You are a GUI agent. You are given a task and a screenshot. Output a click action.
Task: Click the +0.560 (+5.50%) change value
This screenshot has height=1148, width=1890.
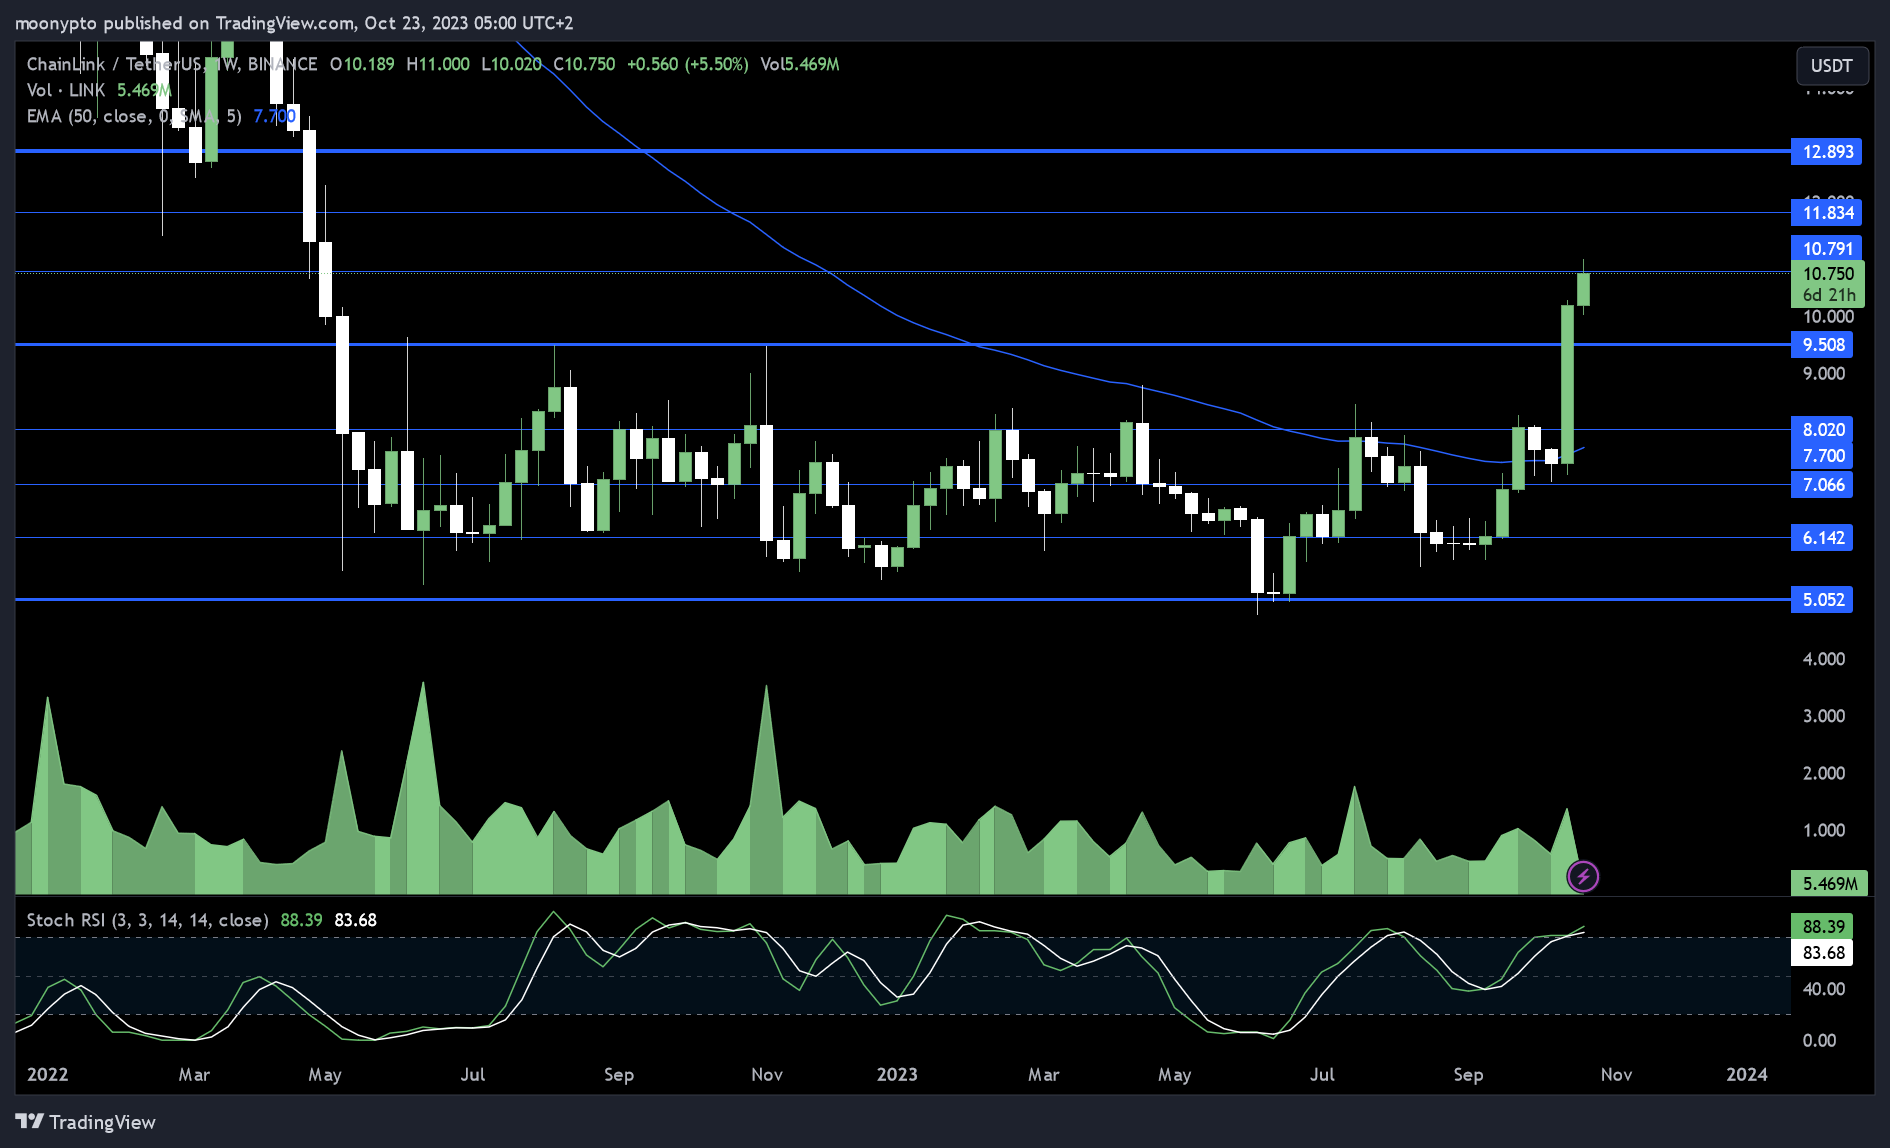687,64
